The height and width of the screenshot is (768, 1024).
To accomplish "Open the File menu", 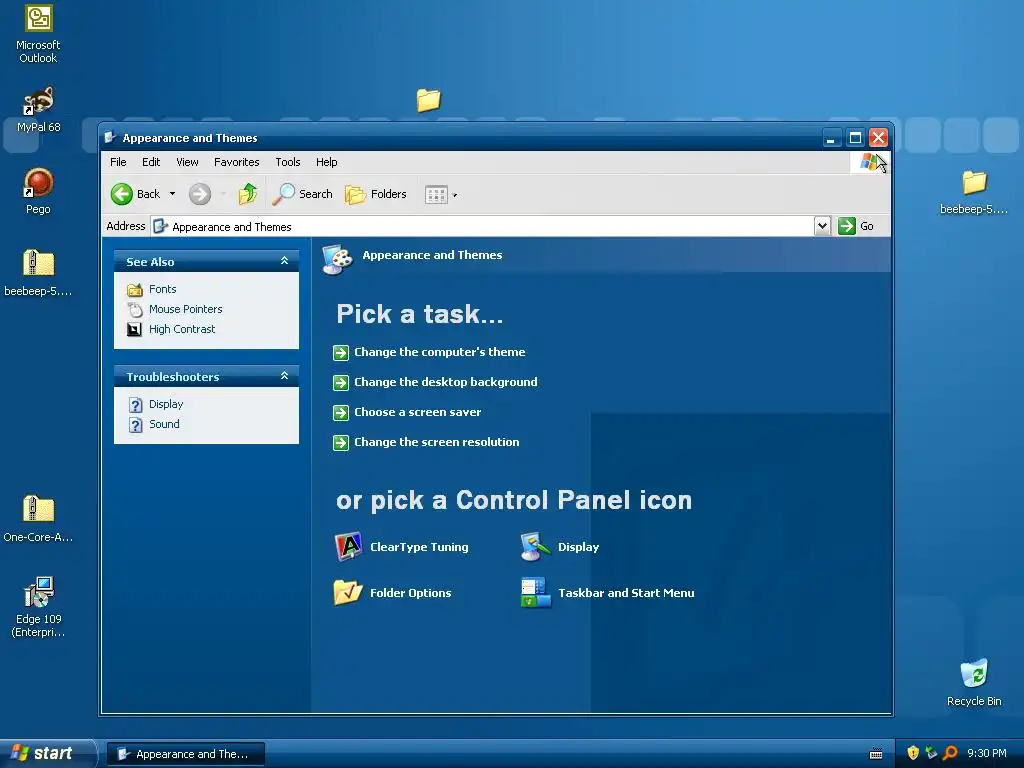I will pos(118,162).
